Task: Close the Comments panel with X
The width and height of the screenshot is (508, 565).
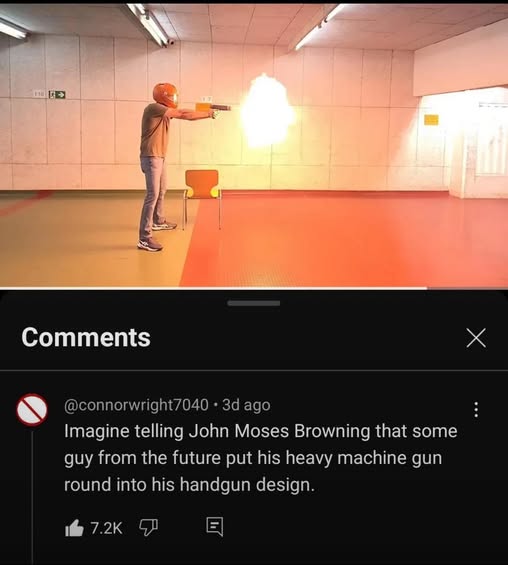Action: (476, 338)
